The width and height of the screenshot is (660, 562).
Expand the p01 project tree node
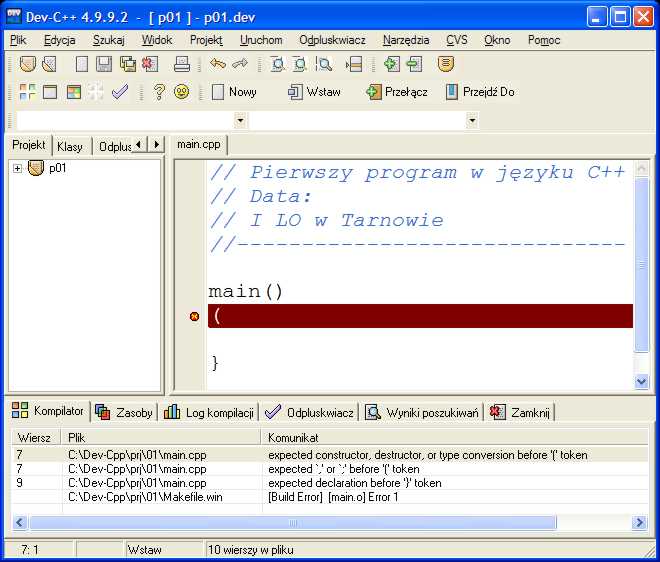(17, 168)
